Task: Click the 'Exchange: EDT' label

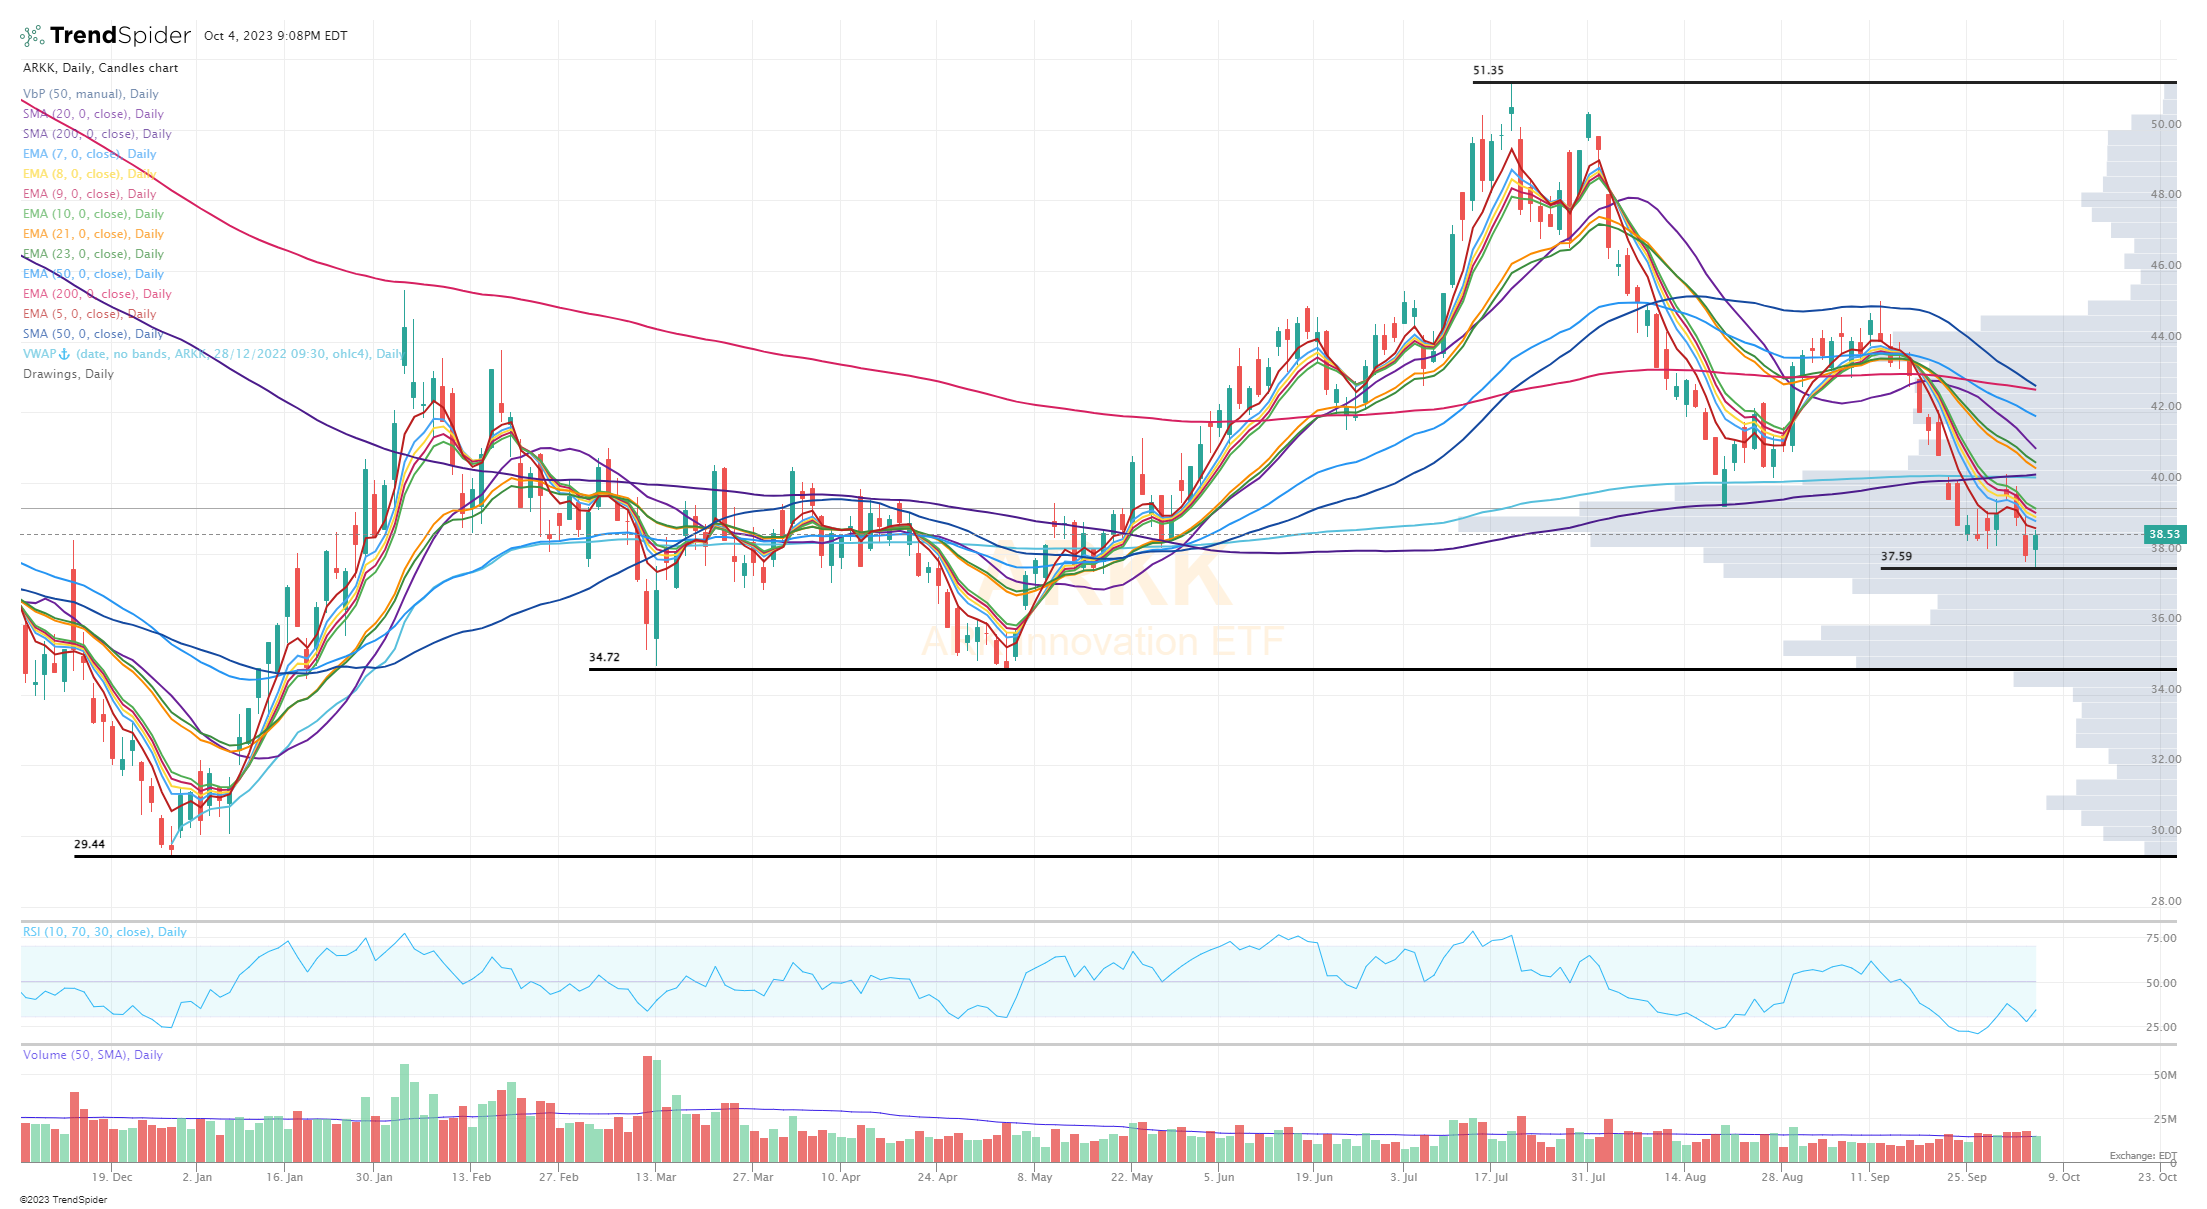Action: click(2143, 1156)
